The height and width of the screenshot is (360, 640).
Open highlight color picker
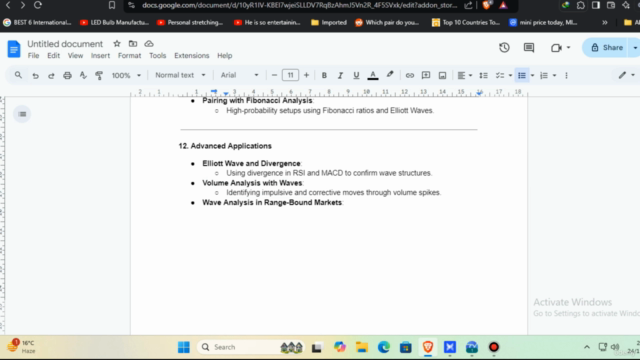pyautogui.click(x=390, y=75)
